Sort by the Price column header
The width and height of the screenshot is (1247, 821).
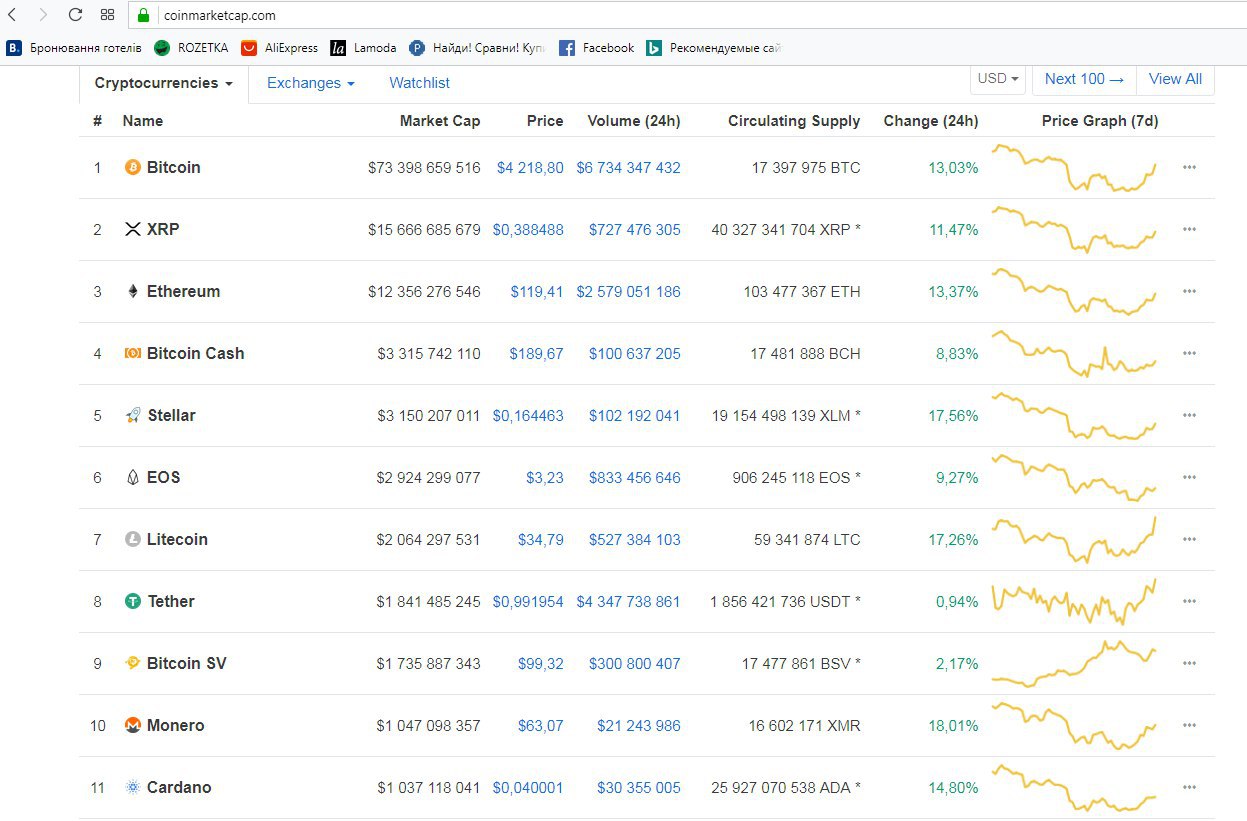(545, 121)
